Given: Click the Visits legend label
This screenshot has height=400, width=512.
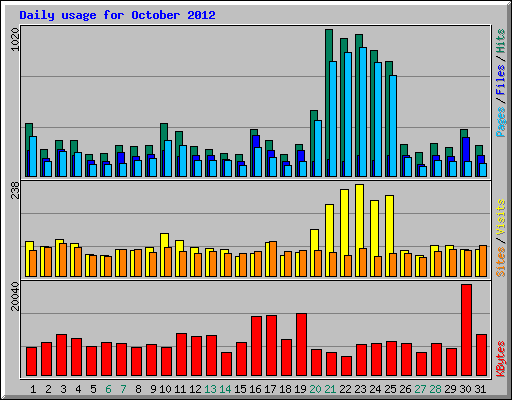Looking at the screenshot, I should [x=501, y=218].
